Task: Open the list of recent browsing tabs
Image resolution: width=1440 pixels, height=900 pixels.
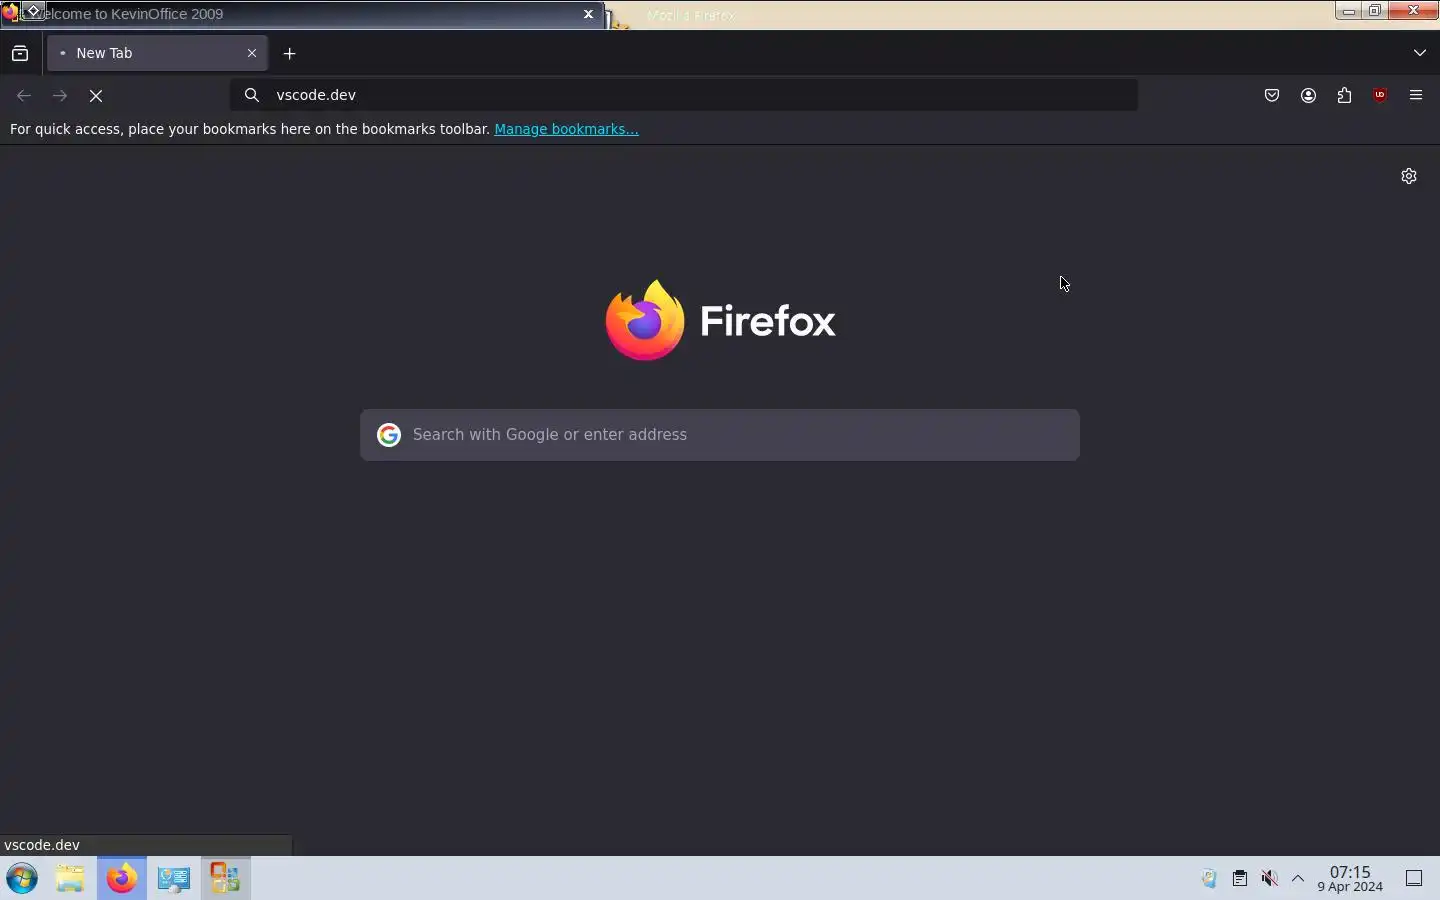Action: coord(20,54)
